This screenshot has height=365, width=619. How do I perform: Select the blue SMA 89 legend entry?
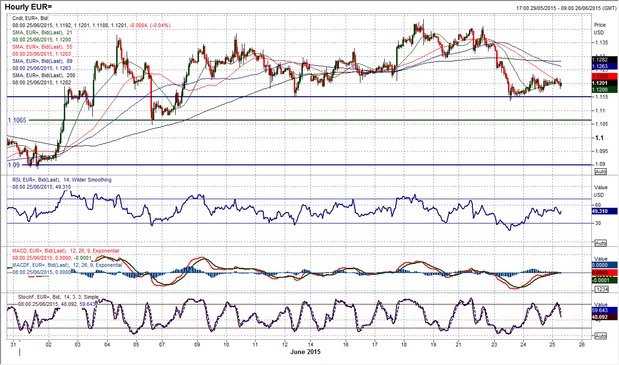click(42, 61)
